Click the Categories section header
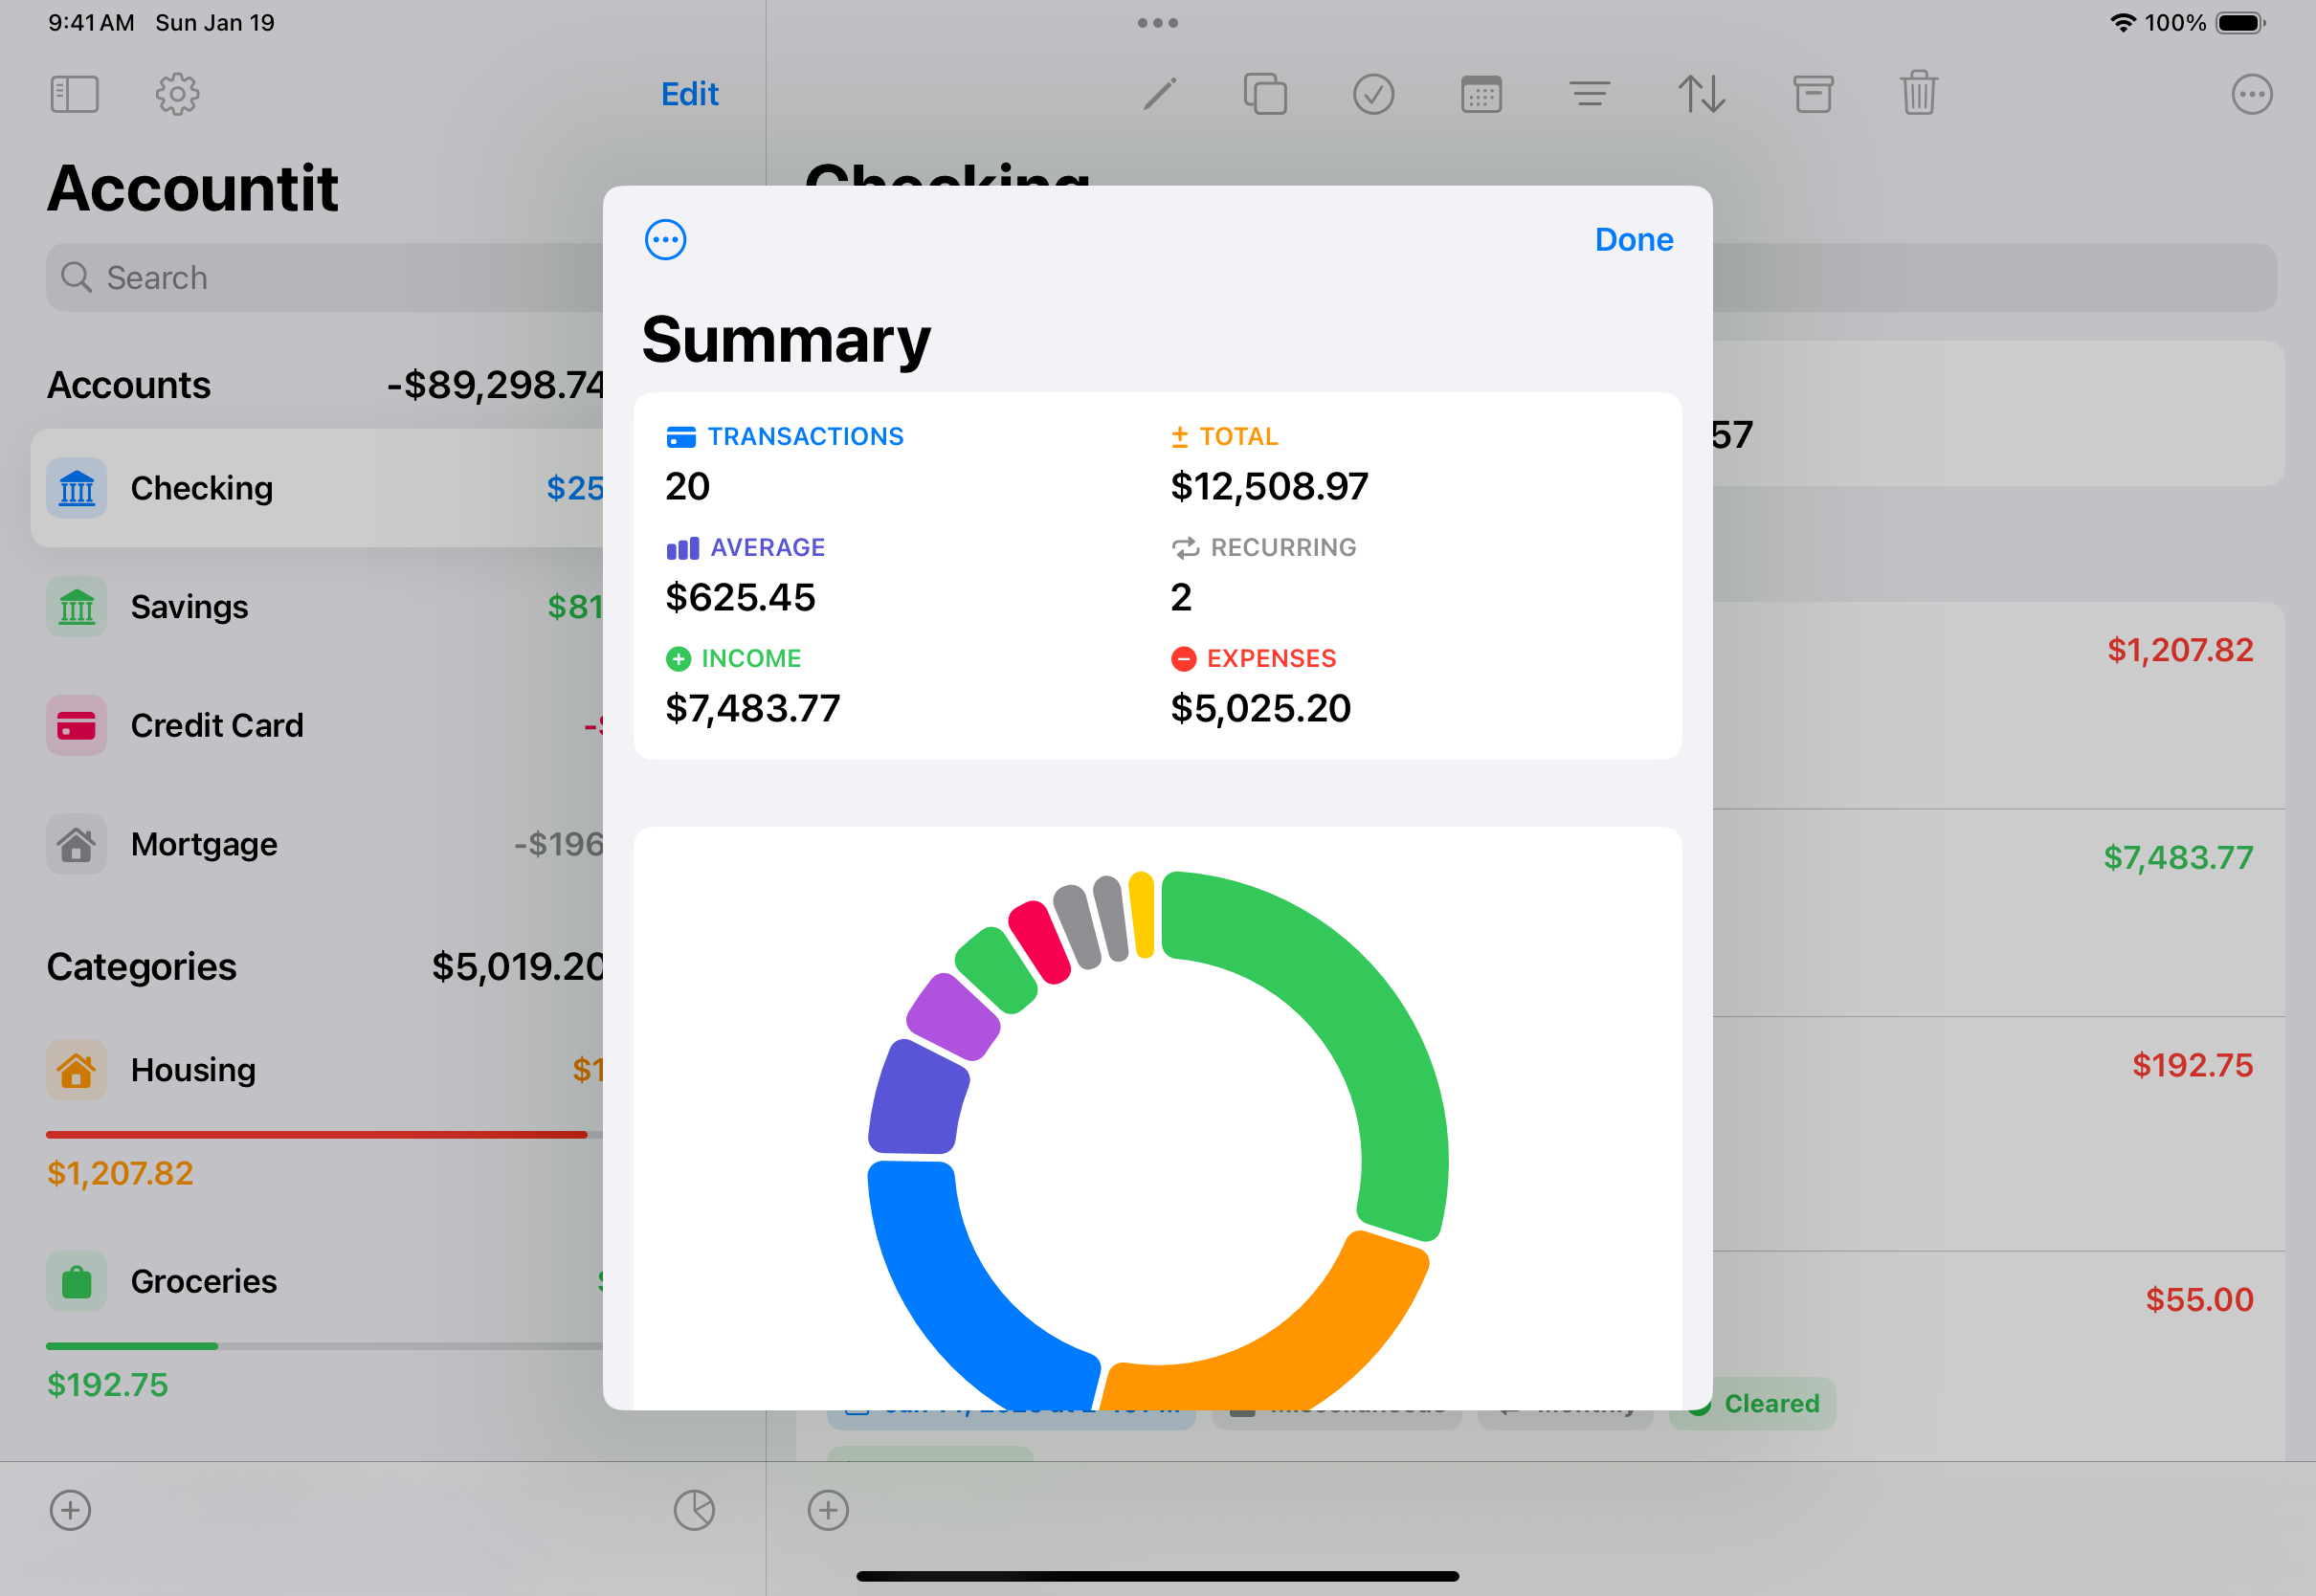Screen dimensions: 2316x1596 (141, 967)
